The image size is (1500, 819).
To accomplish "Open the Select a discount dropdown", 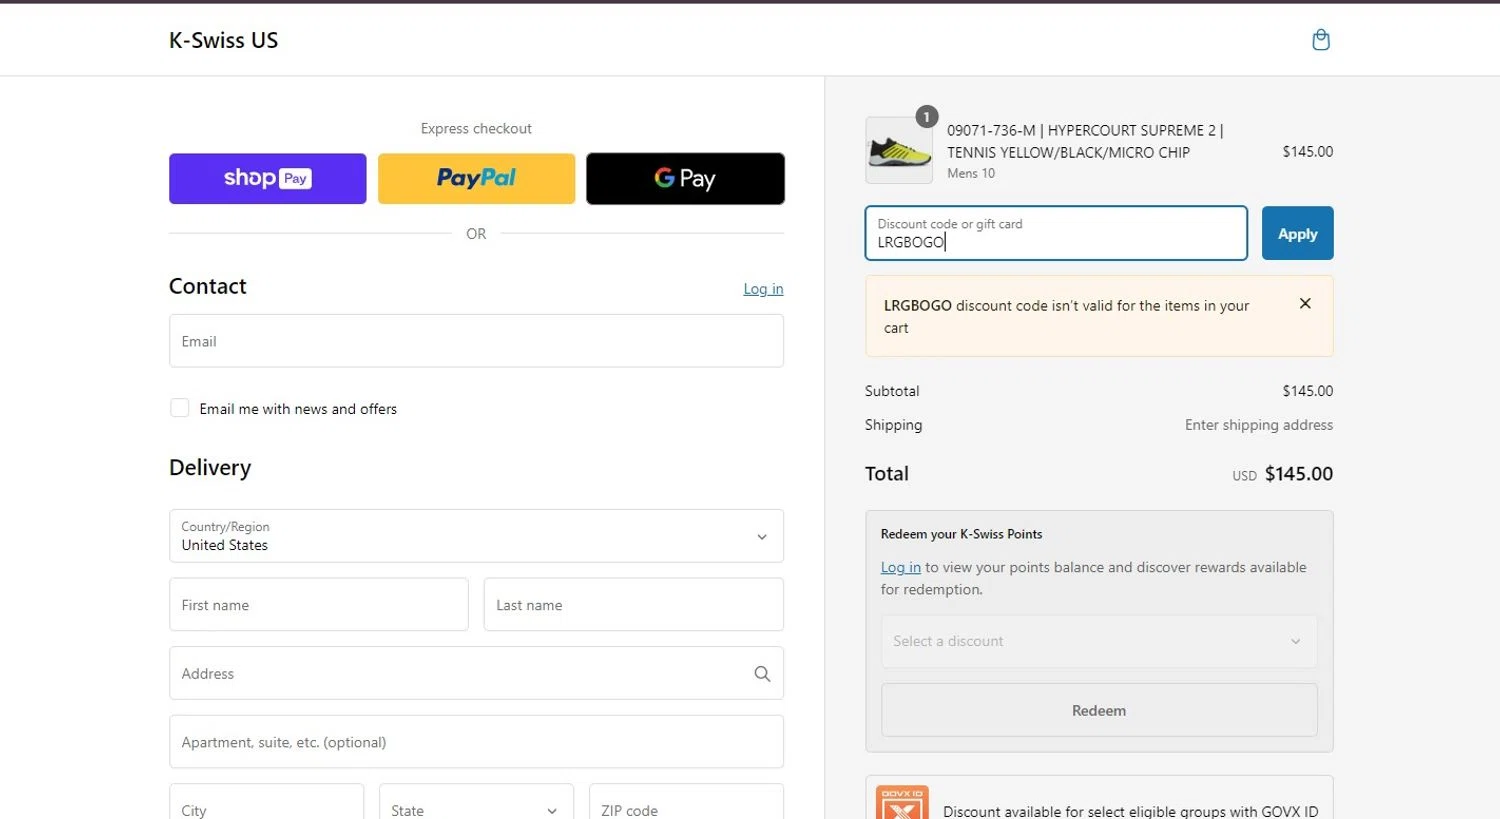I will 1098,641.
